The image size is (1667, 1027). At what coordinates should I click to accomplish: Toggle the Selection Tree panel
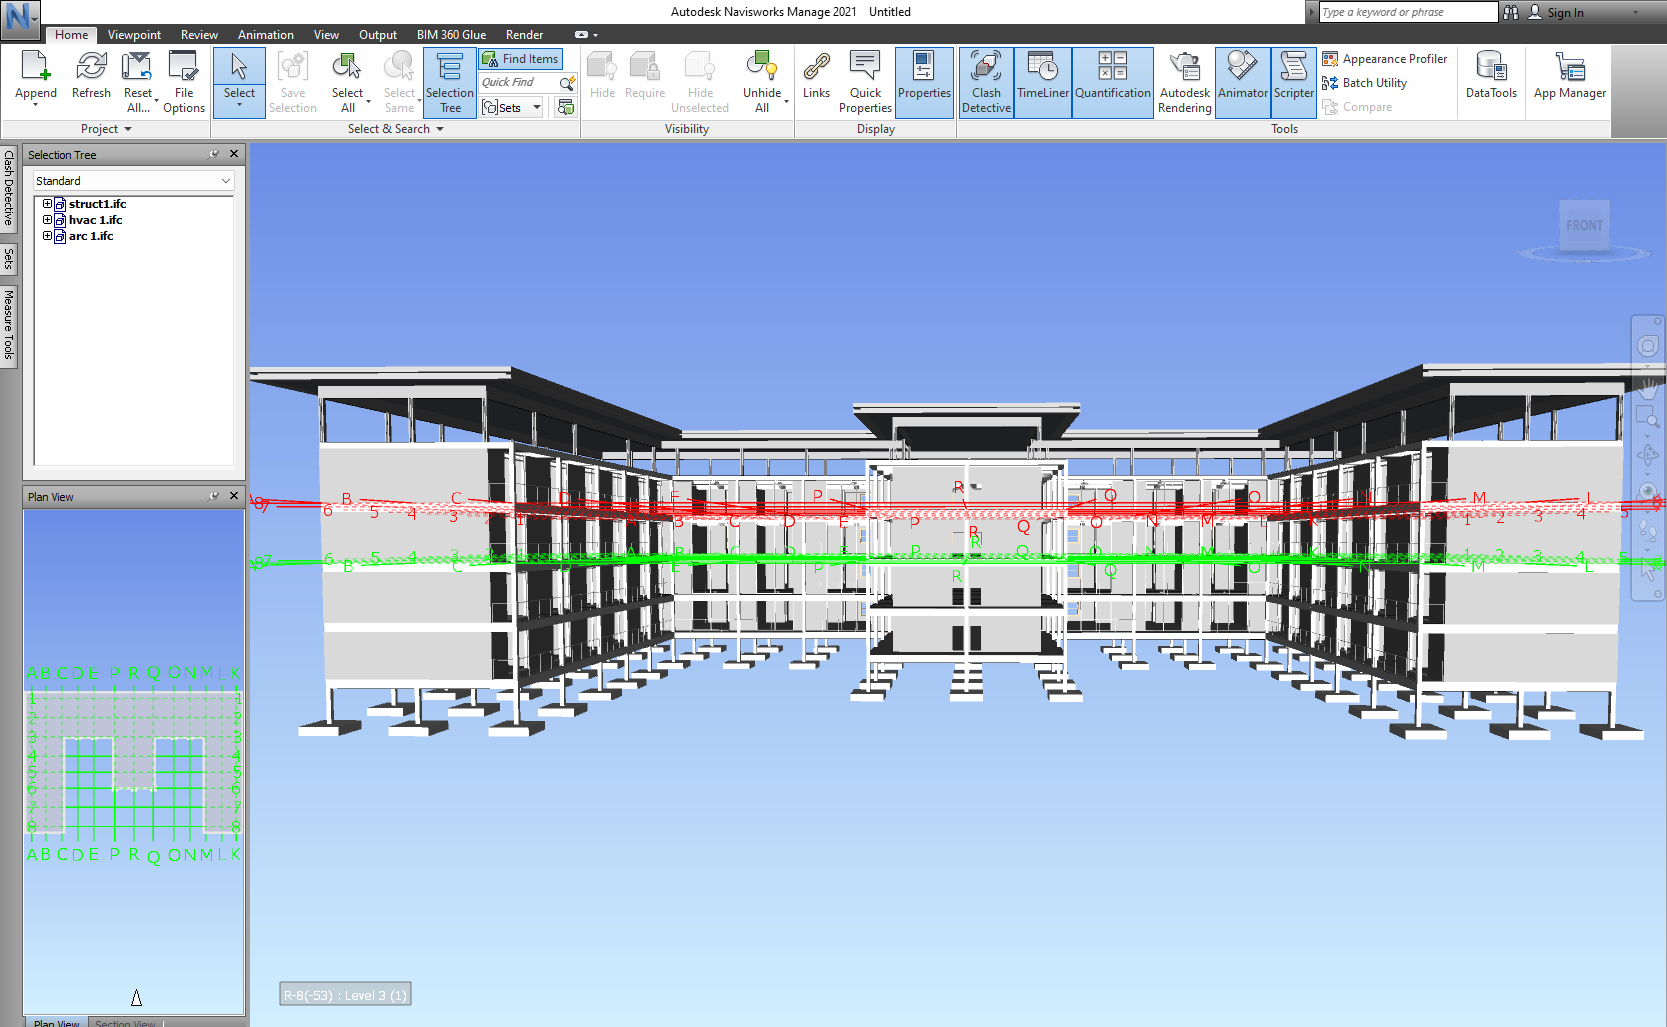[x=450, y=82]
